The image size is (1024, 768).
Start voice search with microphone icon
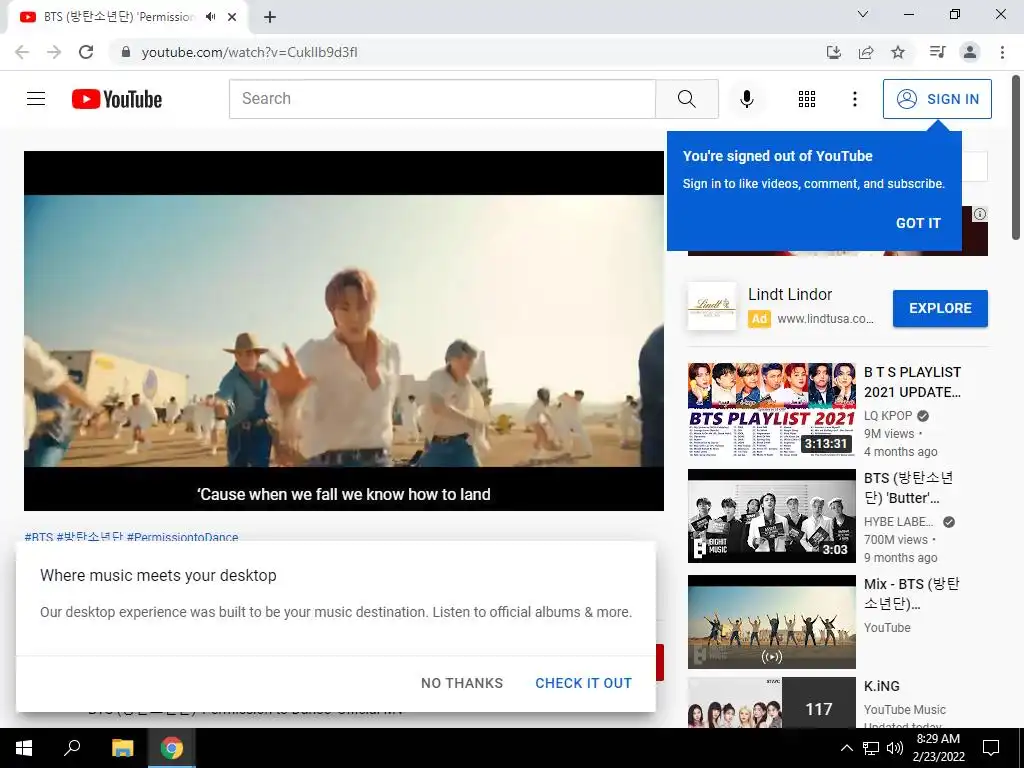(746, 99)
